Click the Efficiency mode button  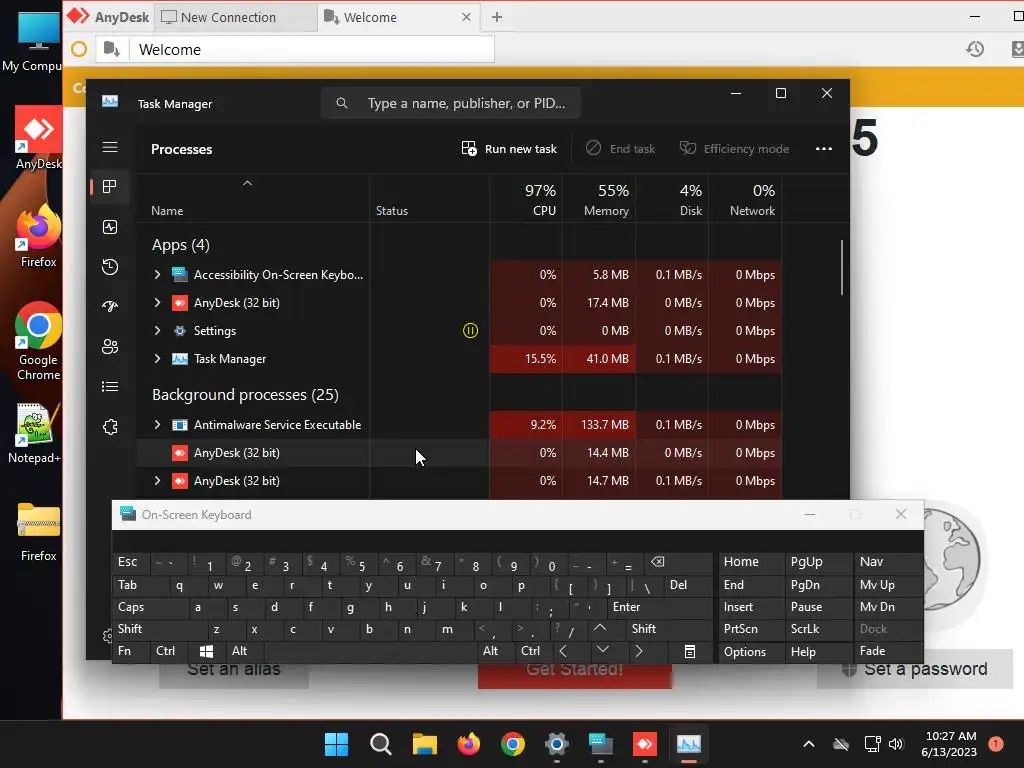pos(734,149)
